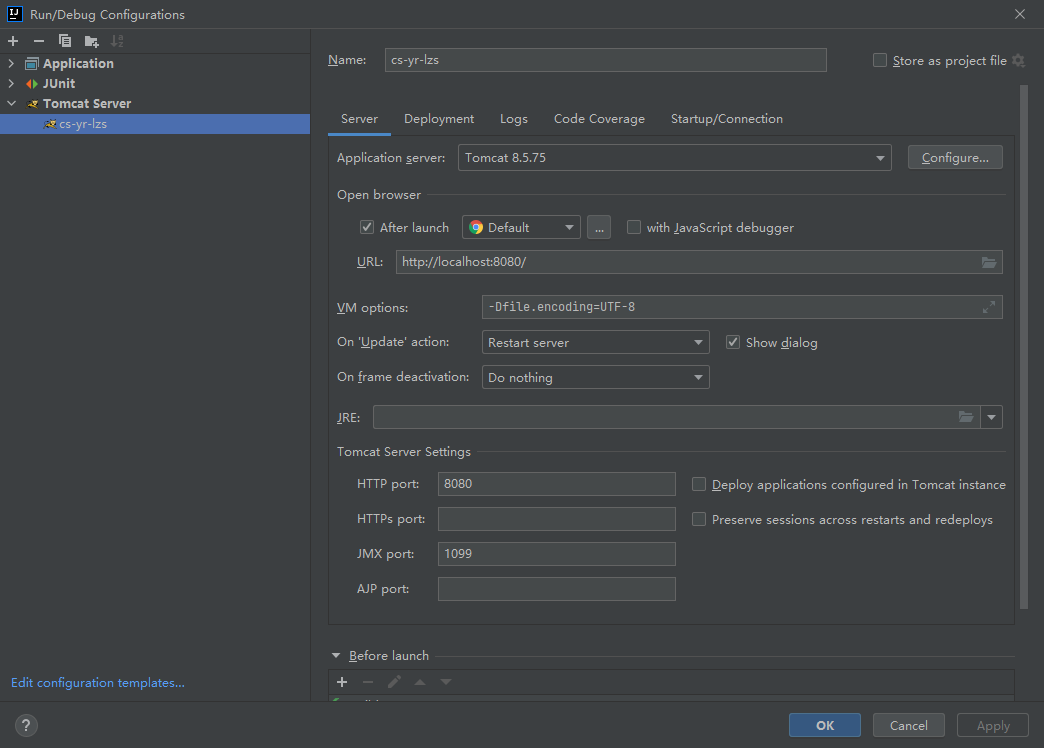Enable with JavaScript debugger

pyautogui.click(x=634, y=227)
